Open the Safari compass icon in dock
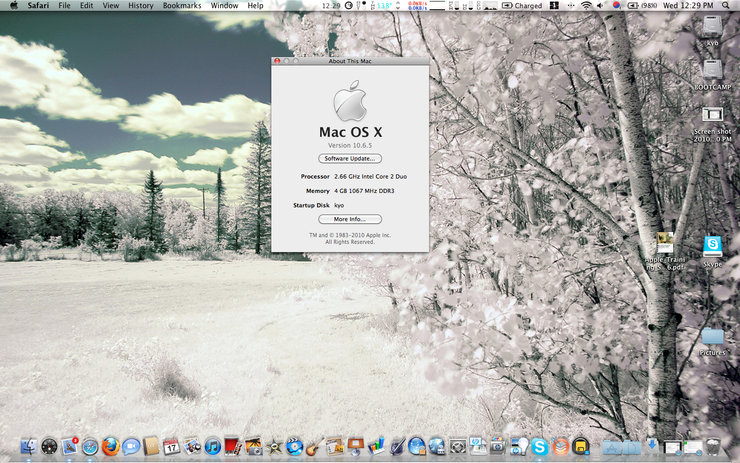 (90, 446)
